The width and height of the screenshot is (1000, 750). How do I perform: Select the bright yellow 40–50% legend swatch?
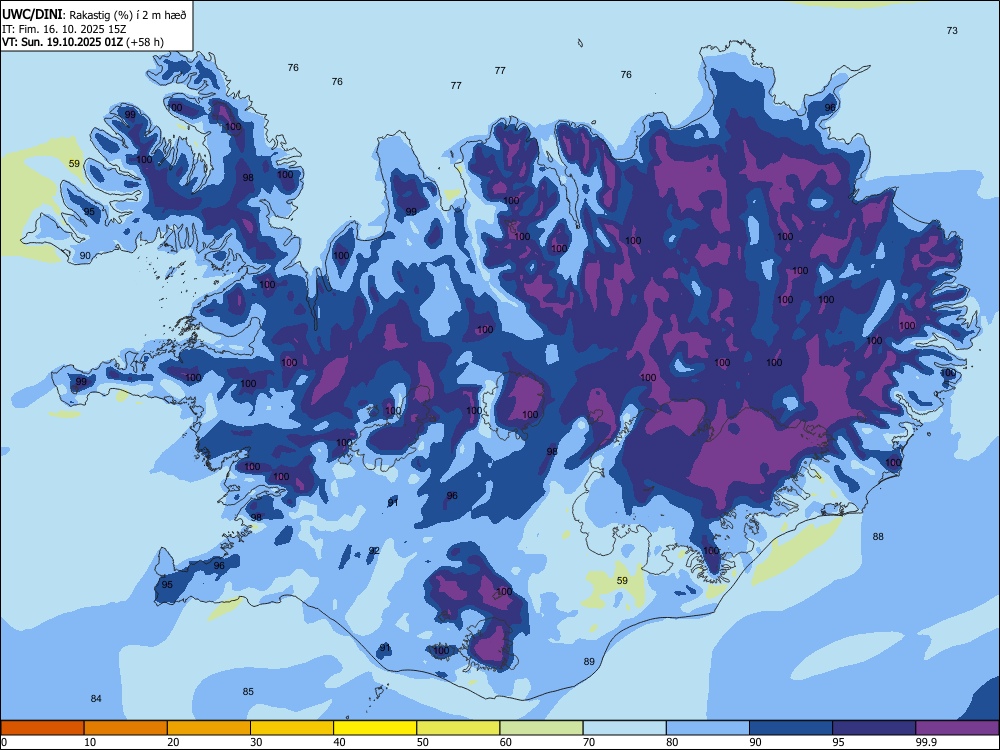click(375, 728)
